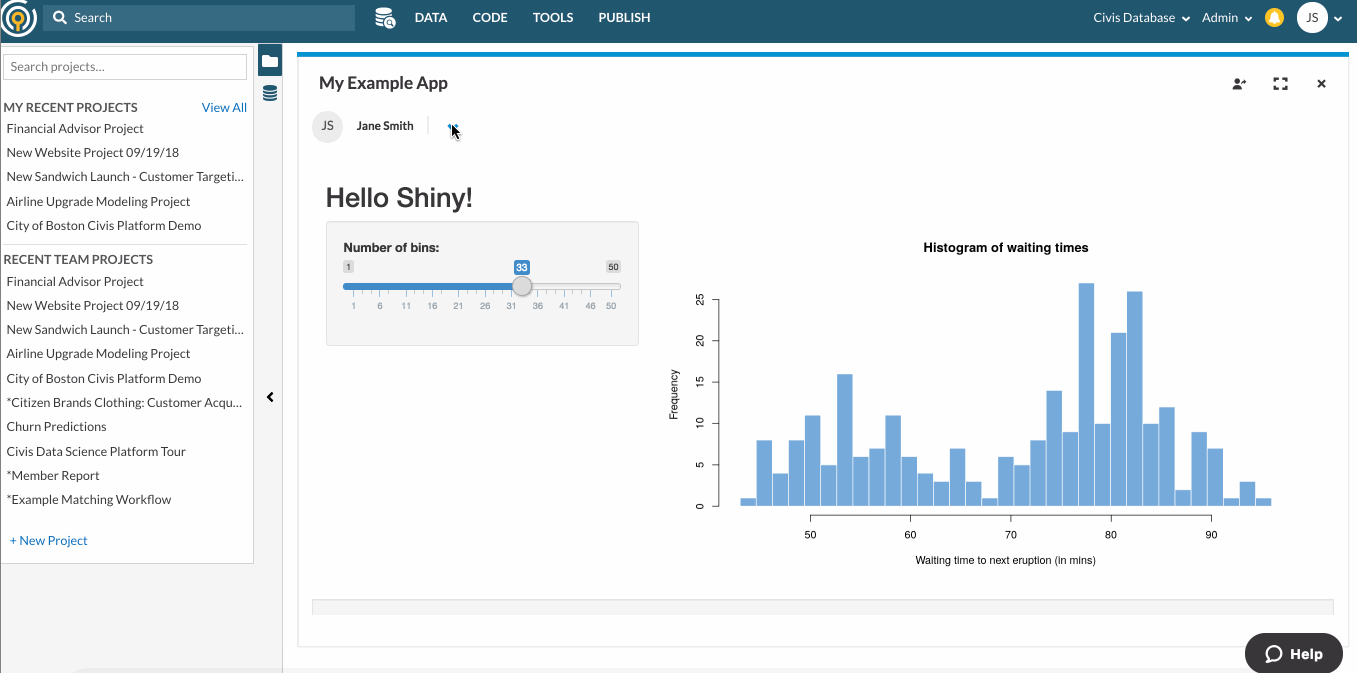Screen dimensions: 1357x673
Task: Open the Projects panel folder icon
Action: tap(269, 60)
